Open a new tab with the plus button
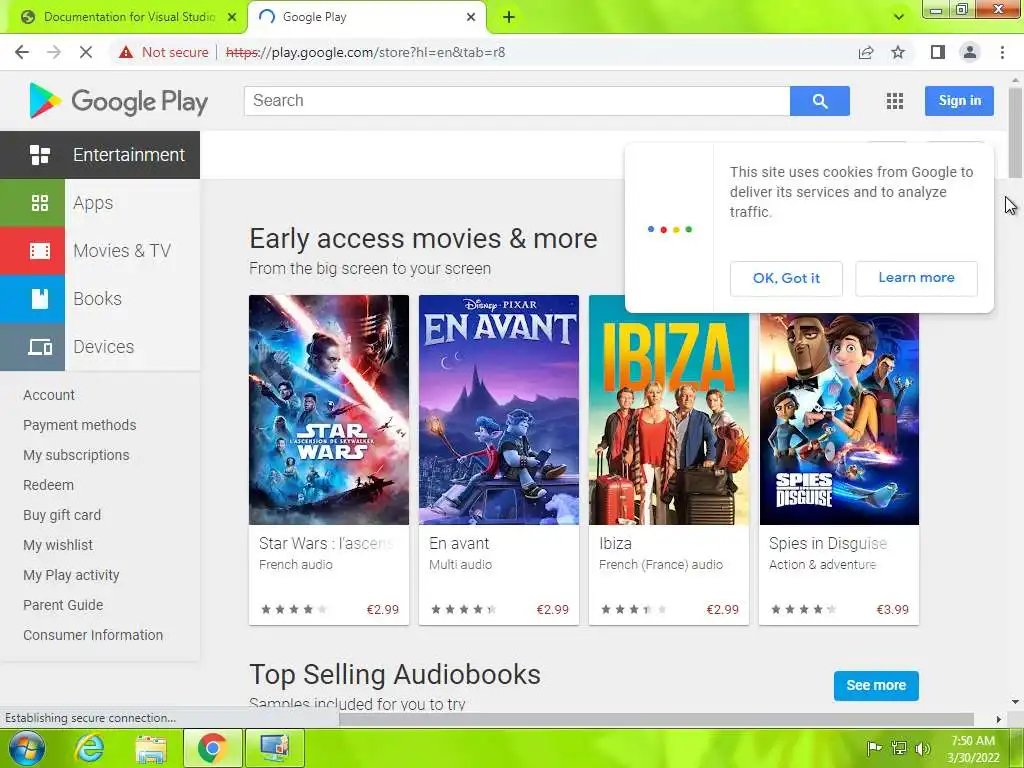Screen dimensions: 1024x768 pos(509,17)
